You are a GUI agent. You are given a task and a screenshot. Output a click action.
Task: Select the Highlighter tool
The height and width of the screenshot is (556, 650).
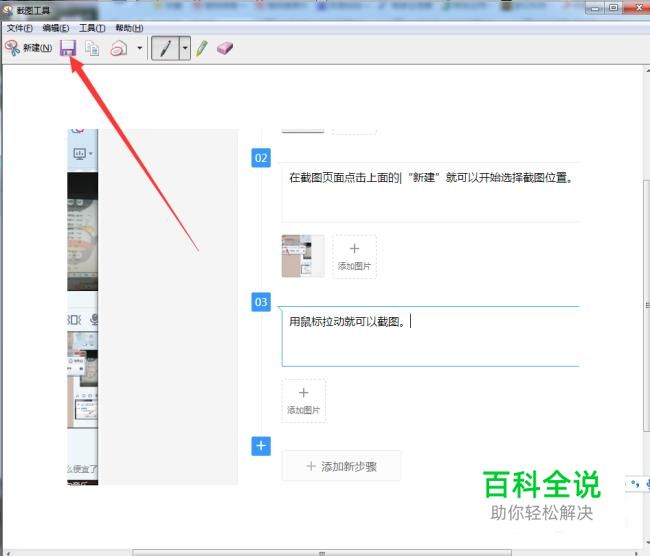[x=202, y=48]
